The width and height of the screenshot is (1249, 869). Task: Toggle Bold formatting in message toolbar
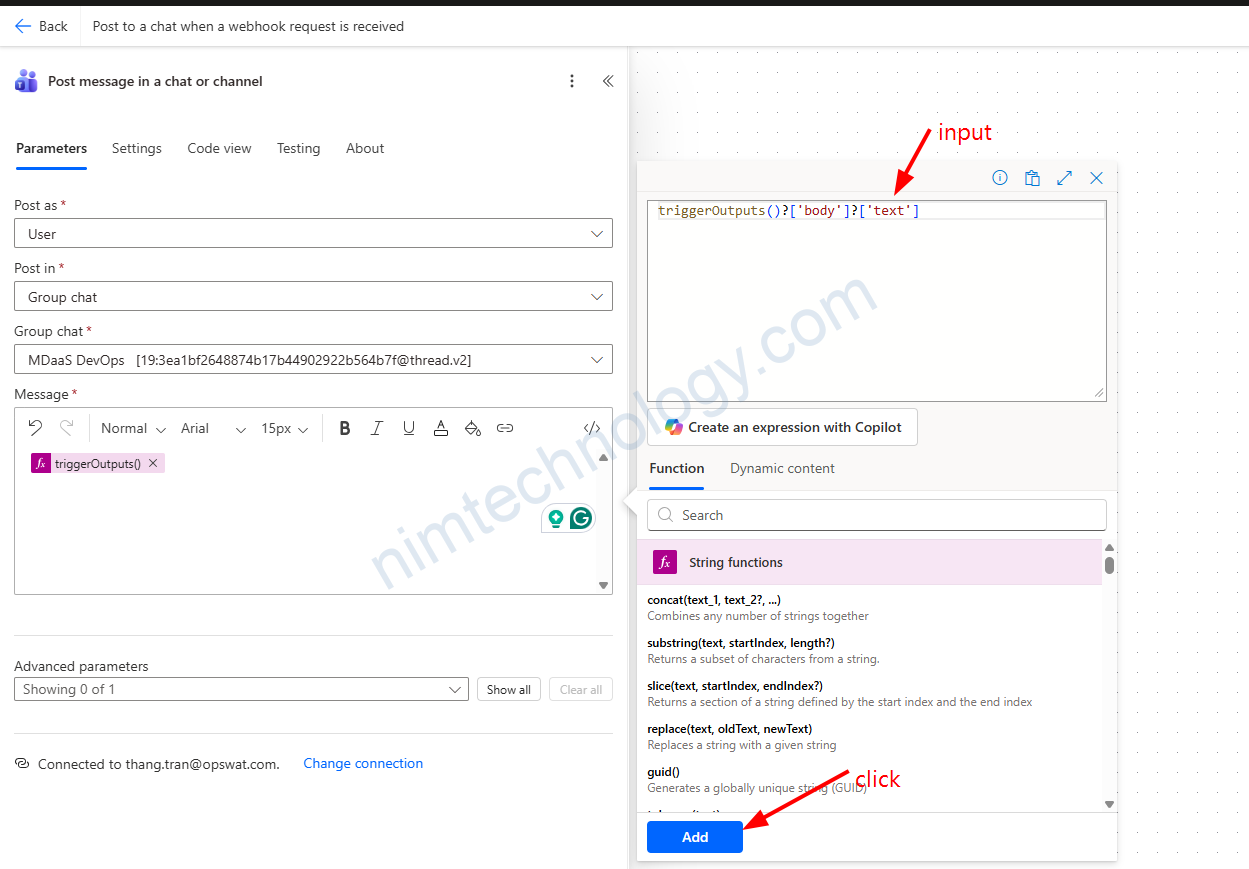tap(345, 428)
